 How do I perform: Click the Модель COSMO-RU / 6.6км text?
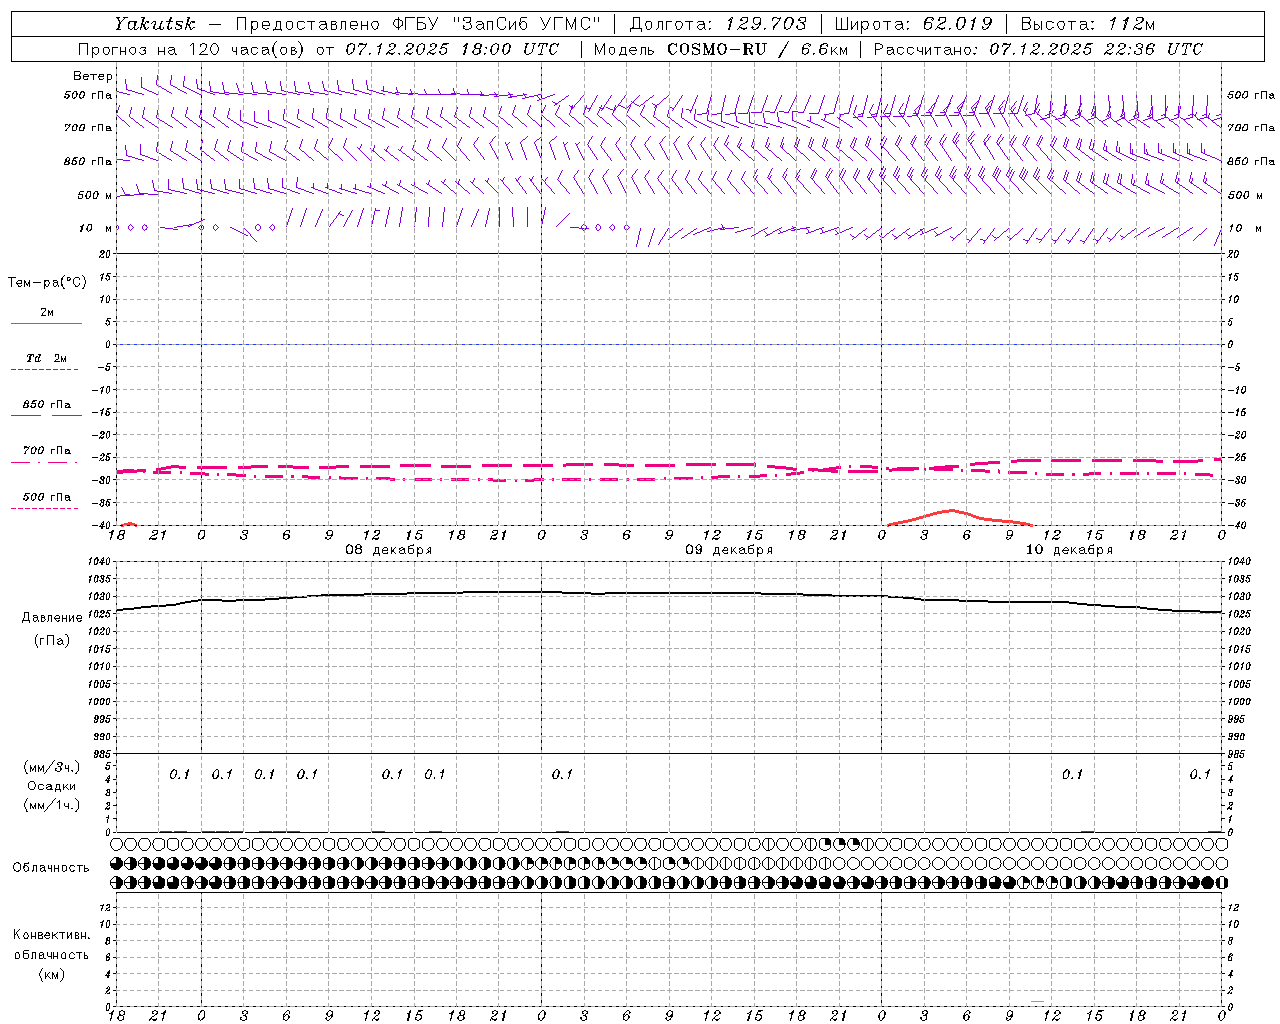tap(720, 49)
